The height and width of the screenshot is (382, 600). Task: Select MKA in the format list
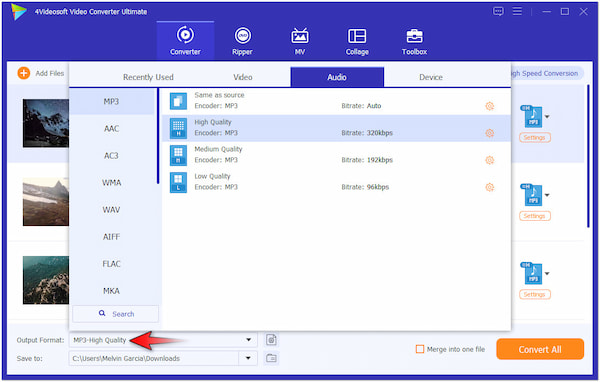[x=111, y=291]
